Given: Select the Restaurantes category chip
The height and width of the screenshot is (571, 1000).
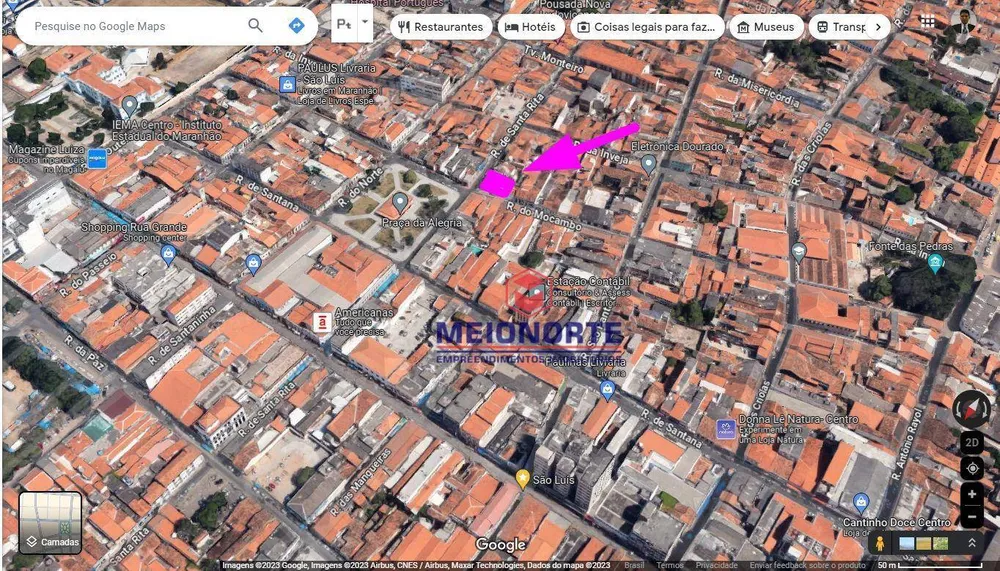Looking at the screenshot, I should pyautogui.click(x=441, y=27).
